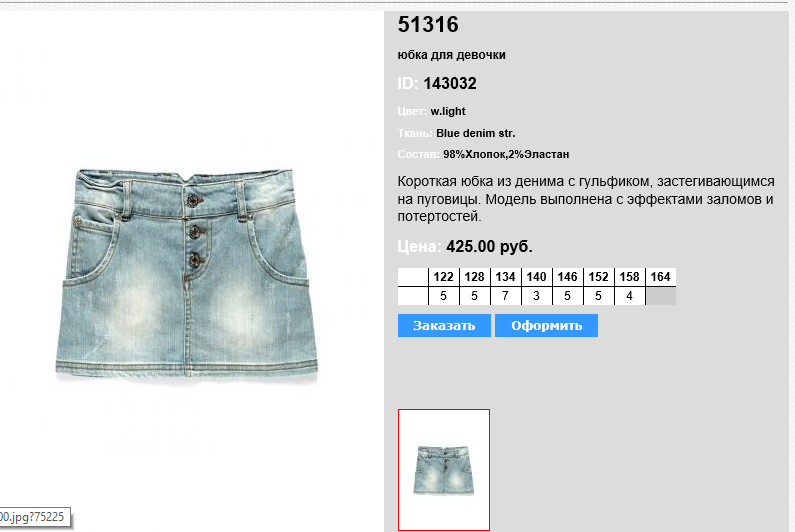Select size 128 column header

coord(475,277)
